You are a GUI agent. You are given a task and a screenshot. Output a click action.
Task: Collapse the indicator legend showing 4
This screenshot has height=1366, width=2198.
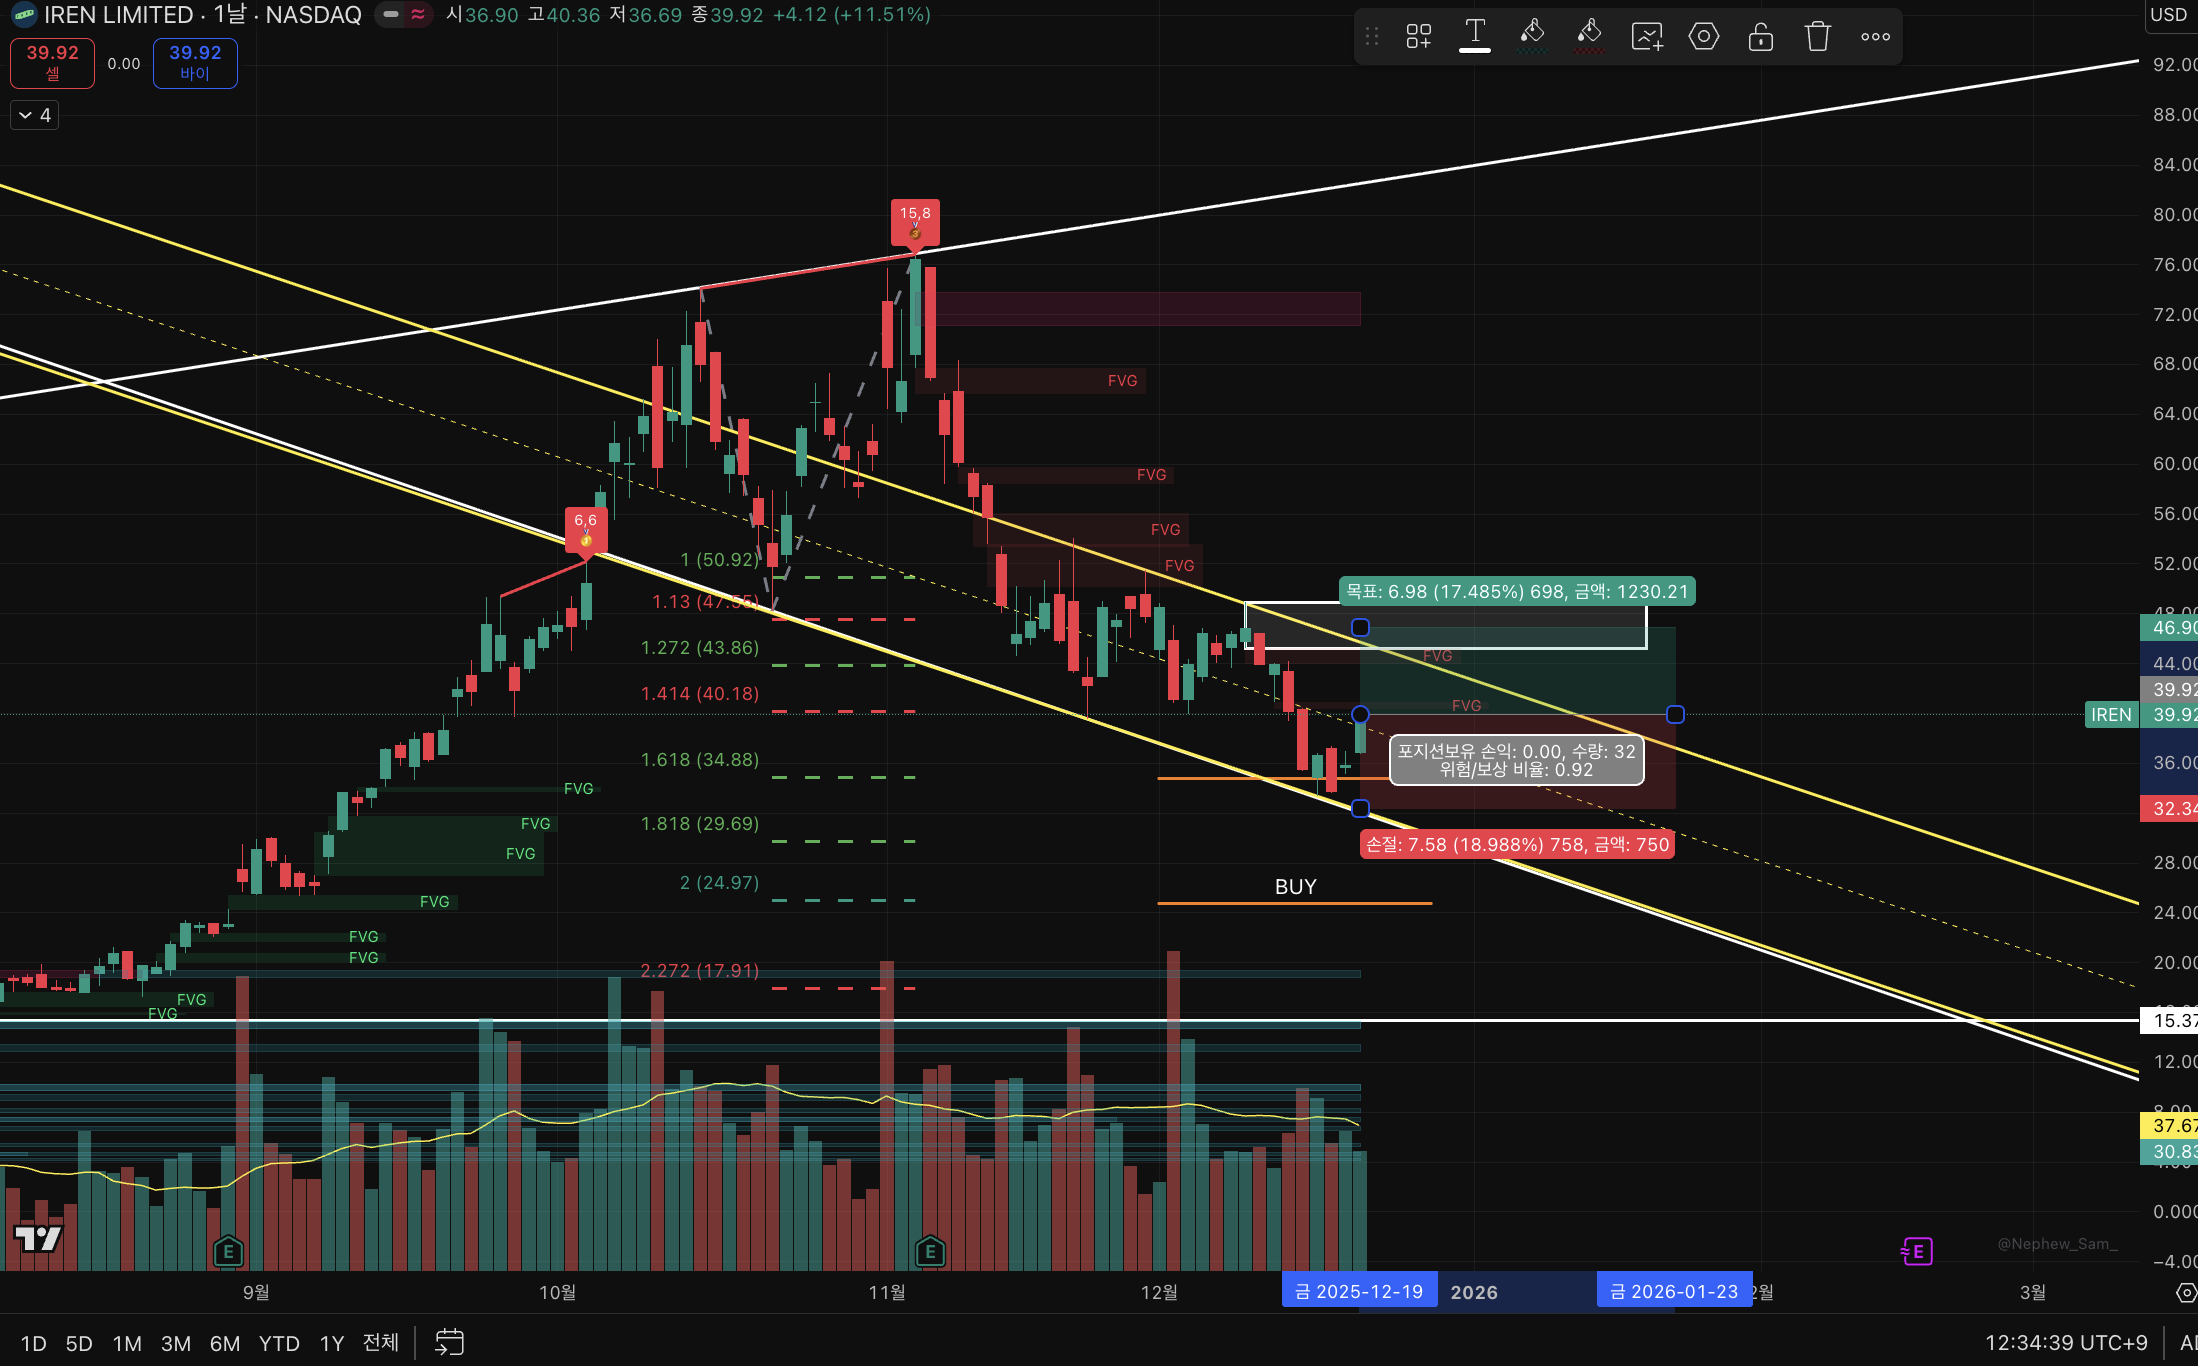(35, 116)
